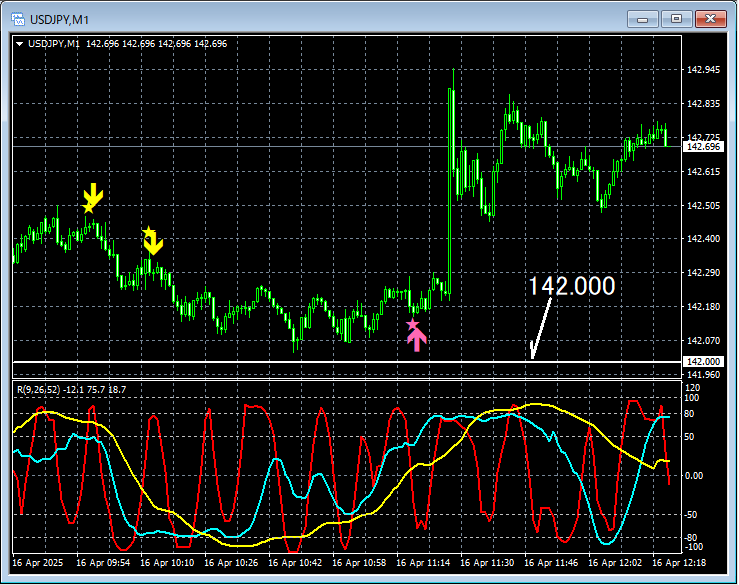This screenshot has width=739, height=585.
Task: Maximize the USDJPY,M1 chart window
Action: [x=676, y=19]
